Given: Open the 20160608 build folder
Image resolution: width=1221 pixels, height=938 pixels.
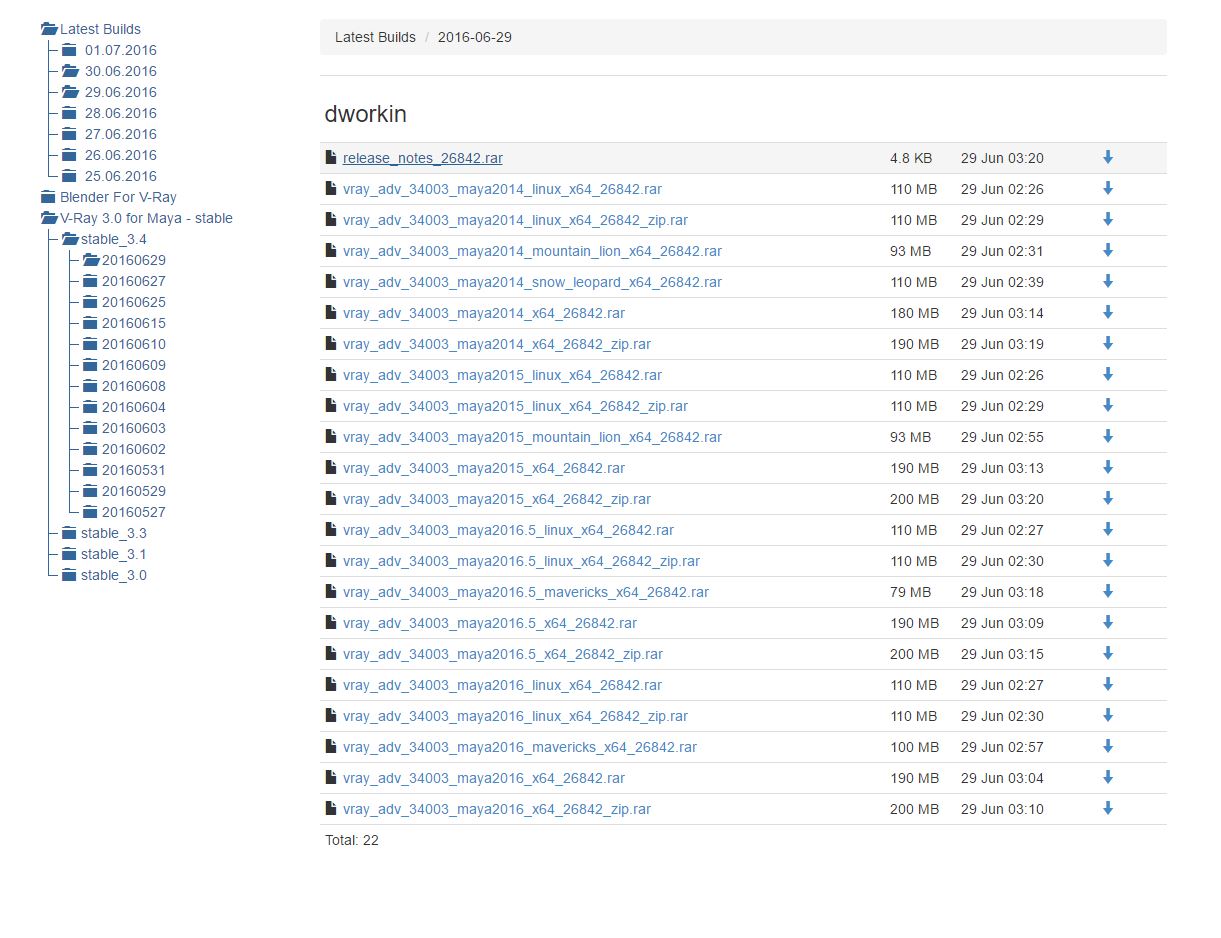Looking at the screenshot, I should (134, 386).
